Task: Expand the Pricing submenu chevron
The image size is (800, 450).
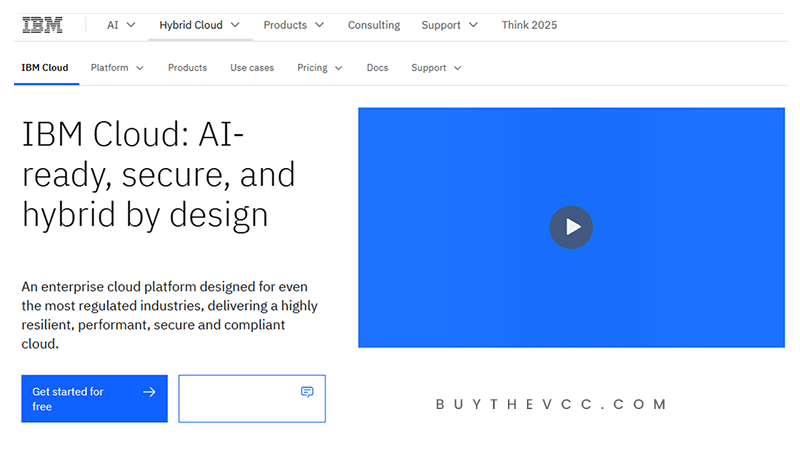Action: click(338, 68)
